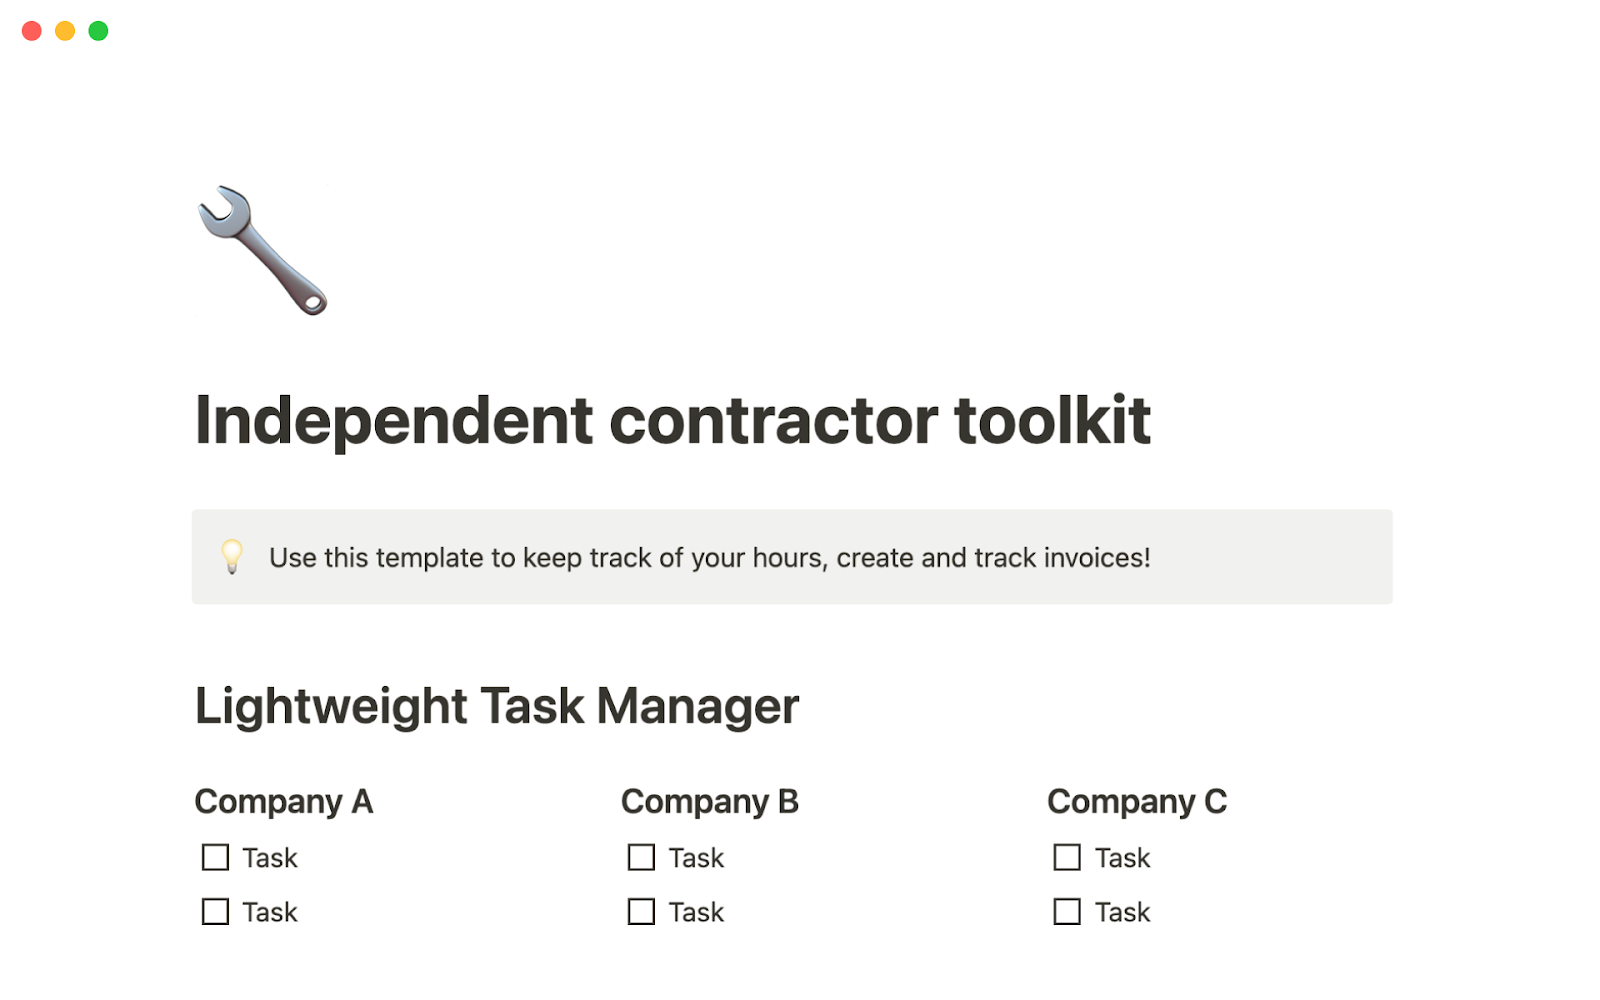Viewport: 1600px width, 1000px height.
Task: Toggle the first Task checkbox under Company C
Action: point(1067,857)
